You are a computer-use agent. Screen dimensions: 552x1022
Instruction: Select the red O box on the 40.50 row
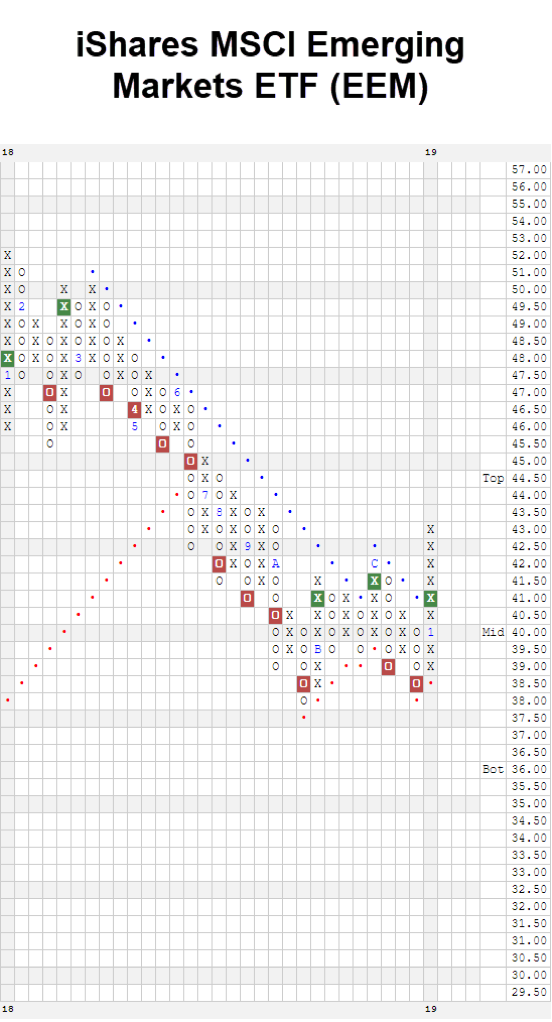pyautogui.click(x=275, y=615)
